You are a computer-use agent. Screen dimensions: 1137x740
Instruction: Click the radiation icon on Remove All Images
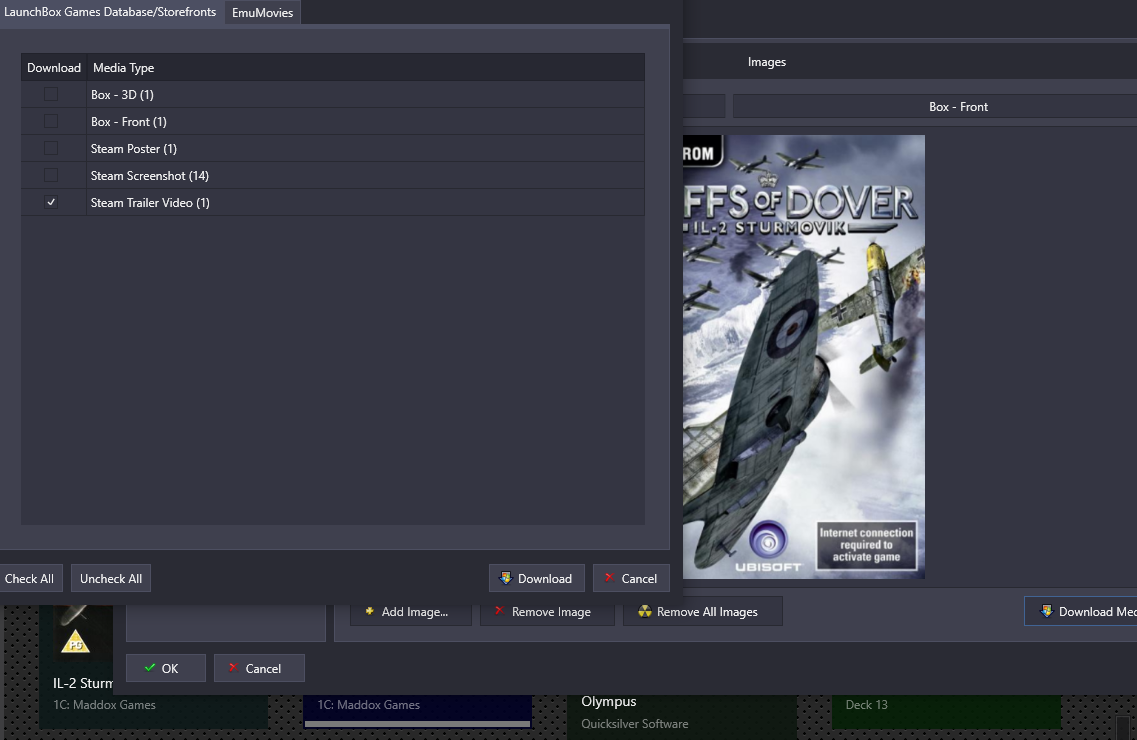pos(645,611)
